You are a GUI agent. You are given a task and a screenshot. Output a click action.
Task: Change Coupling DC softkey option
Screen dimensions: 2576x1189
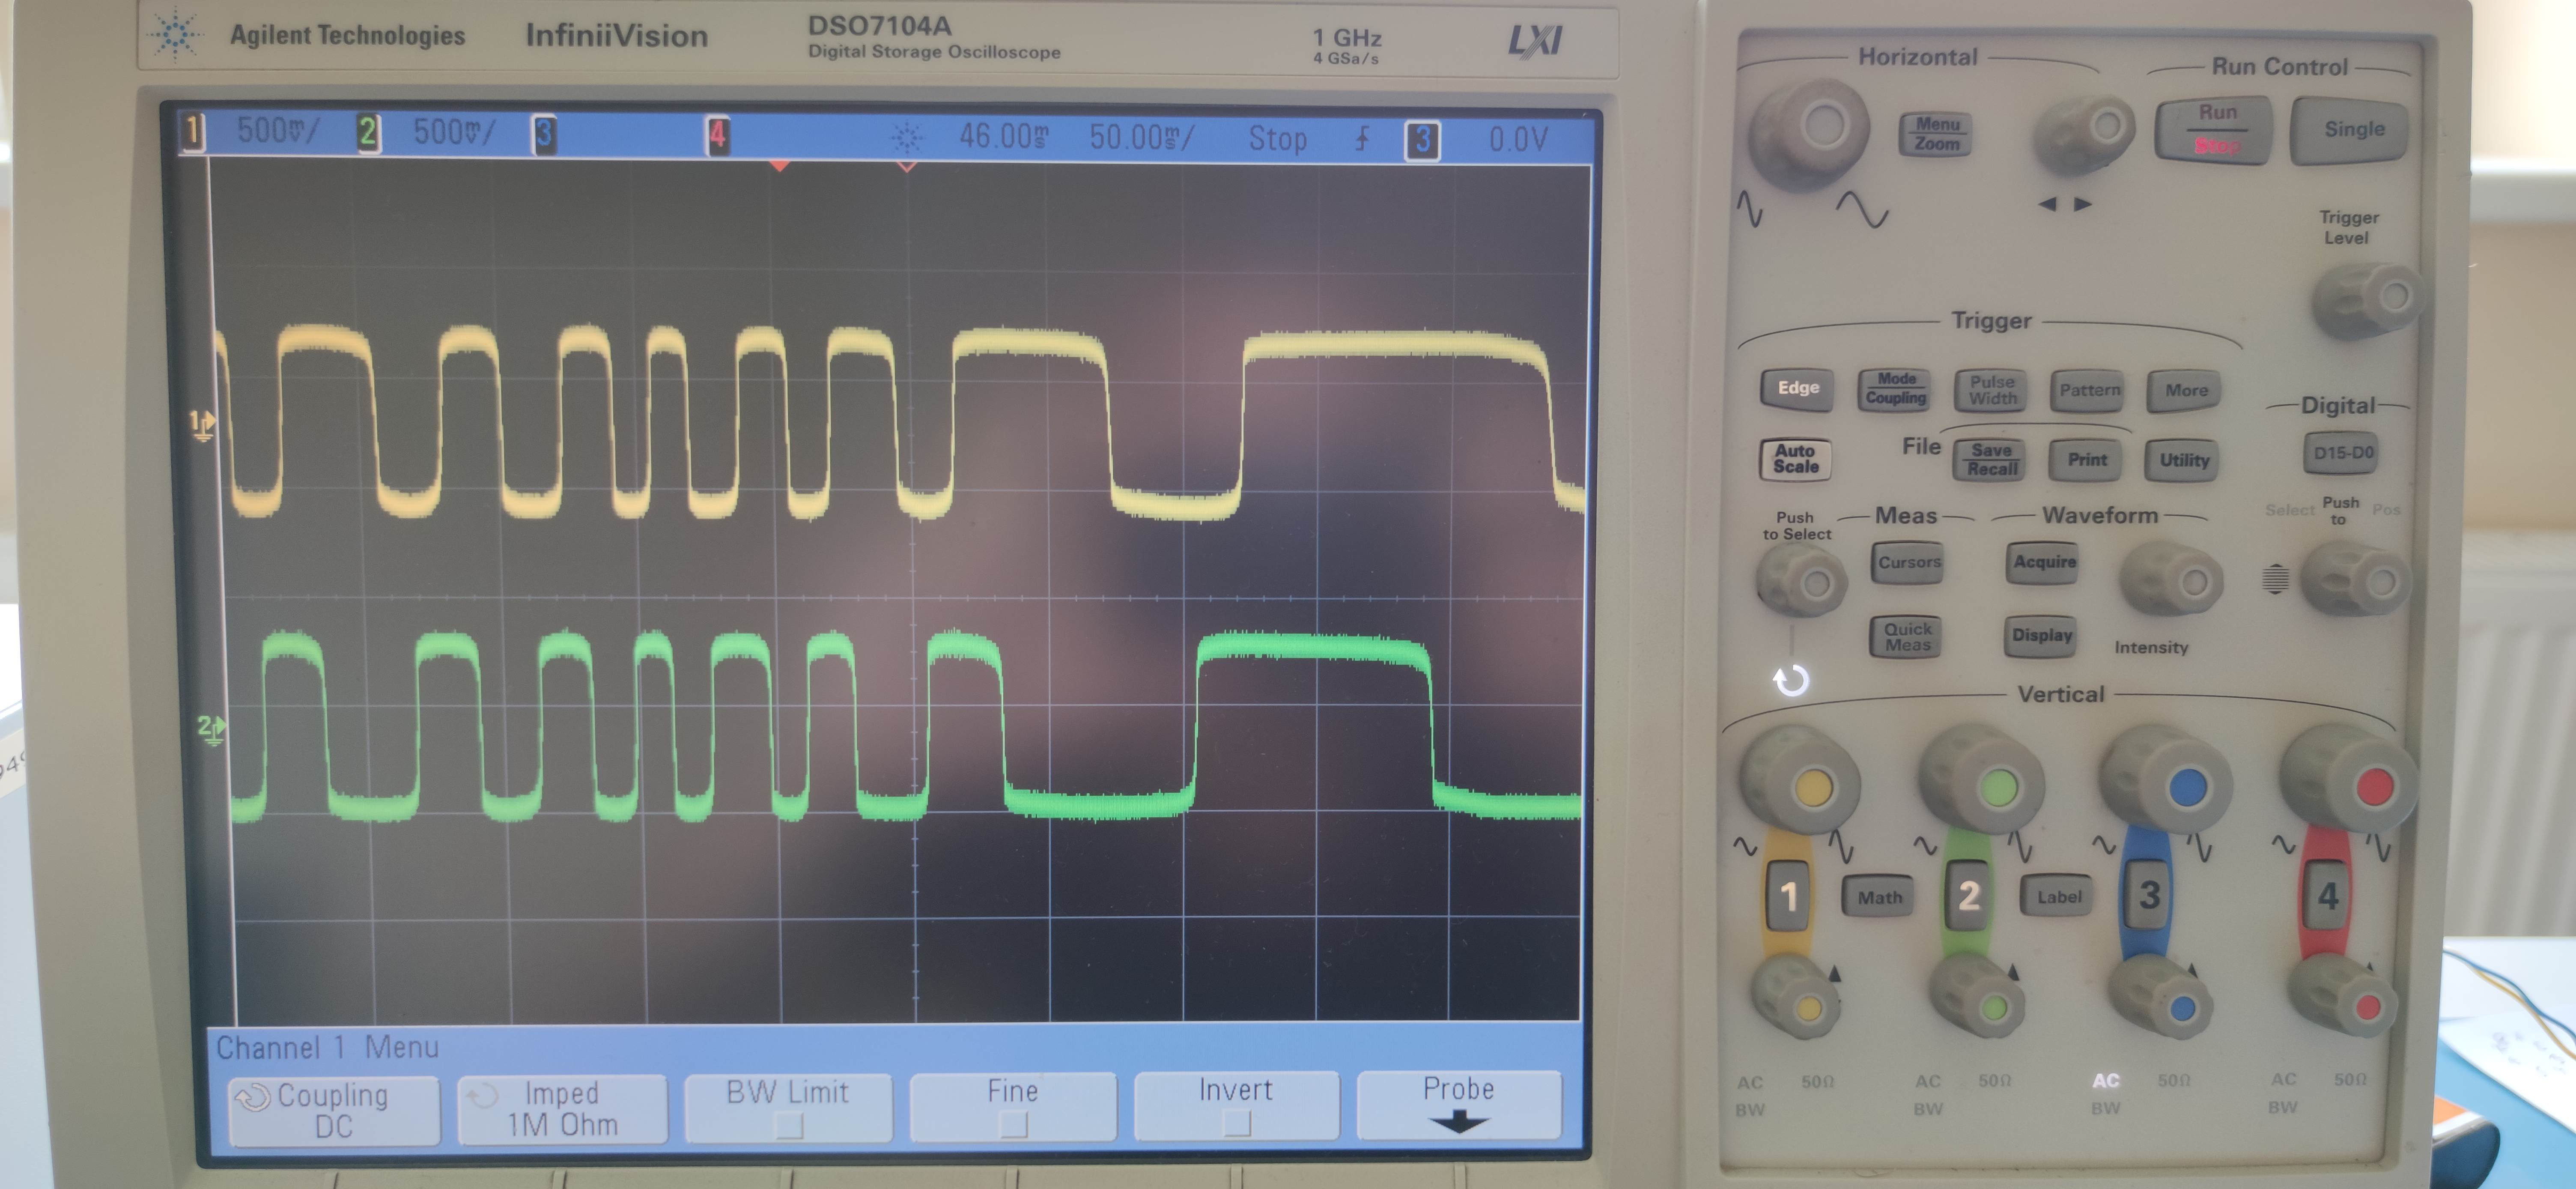click(x=333, y=1110)
